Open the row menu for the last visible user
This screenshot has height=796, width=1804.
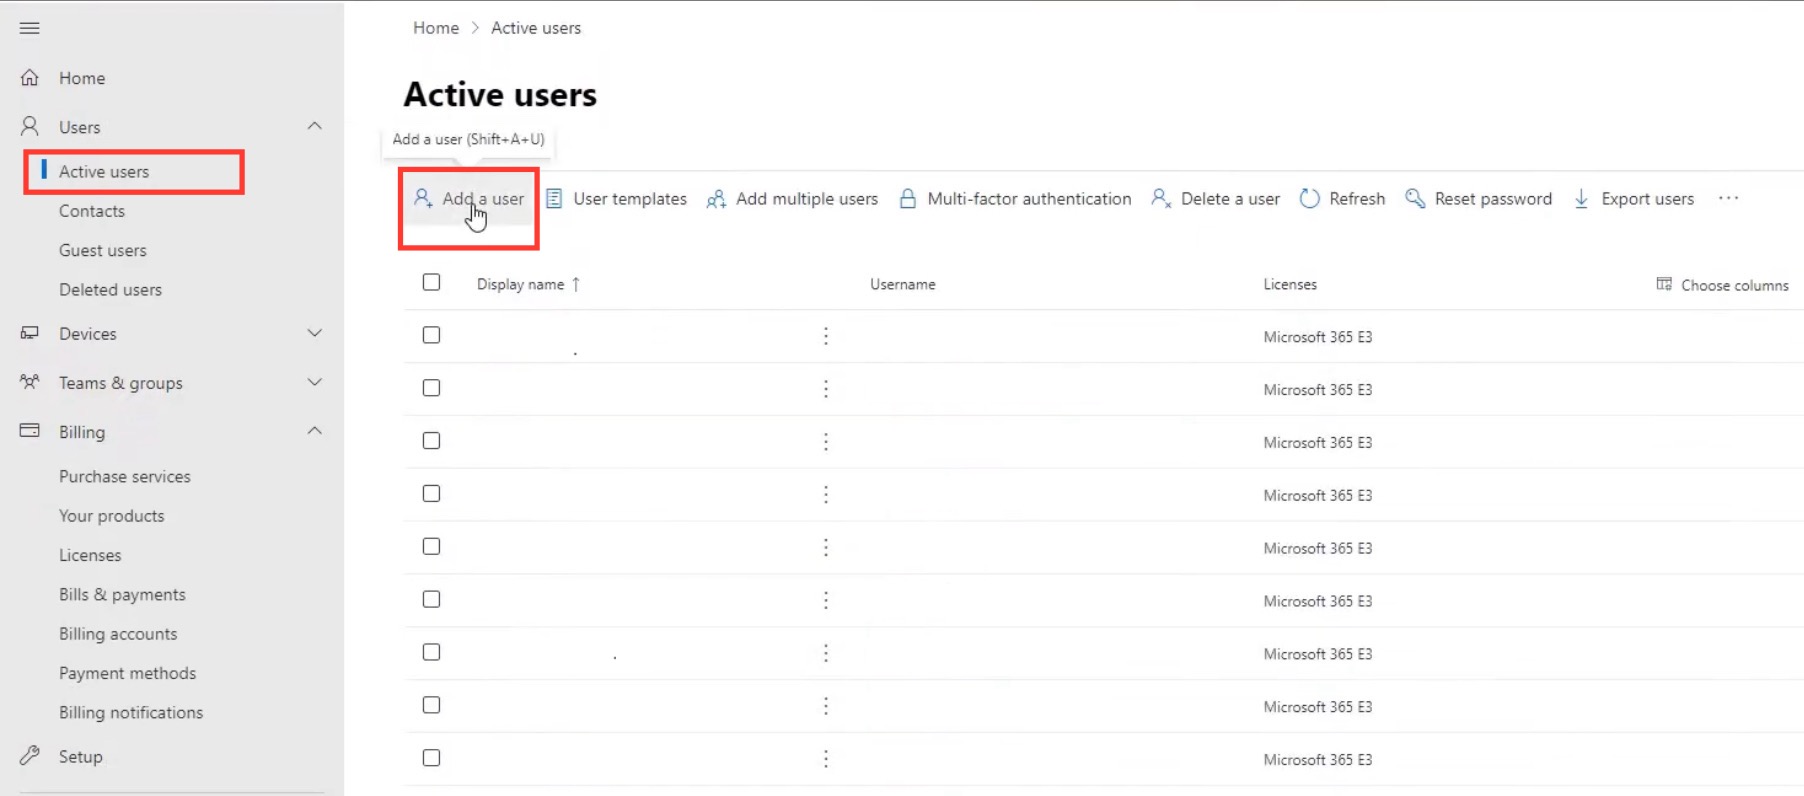(x=826, y=760)
